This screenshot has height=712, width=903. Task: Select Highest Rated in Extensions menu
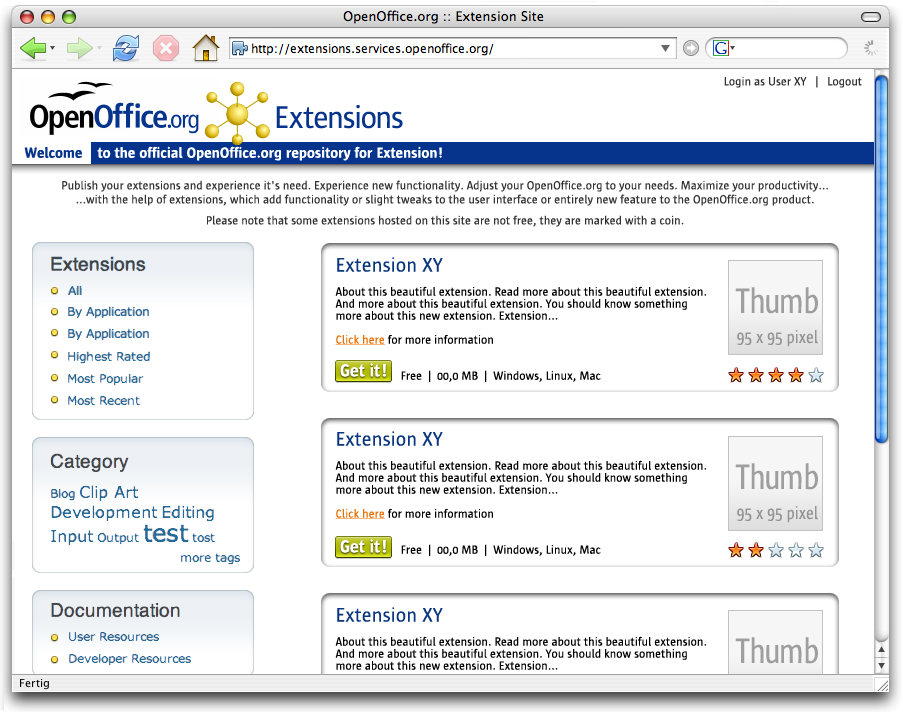[108, 356]
